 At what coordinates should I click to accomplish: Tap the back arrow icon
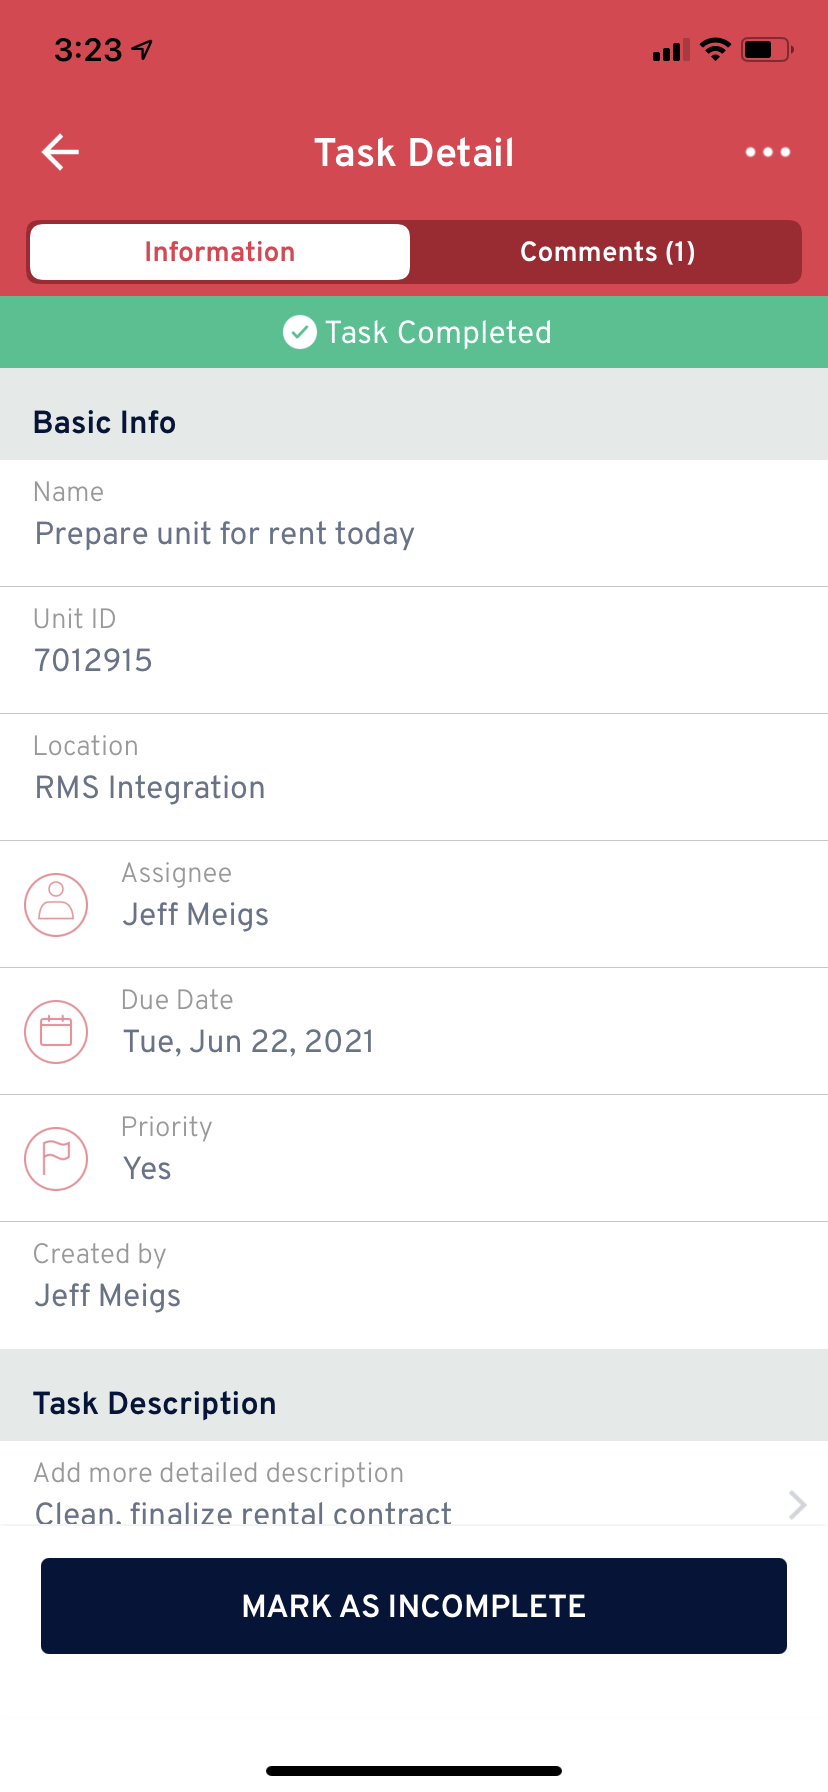click(60, 152)
